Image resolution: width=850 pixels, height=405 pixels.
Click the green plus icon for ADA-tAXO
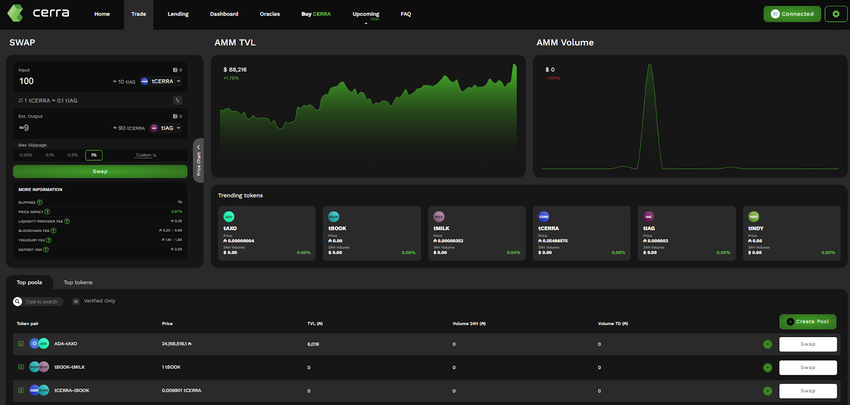767,344
